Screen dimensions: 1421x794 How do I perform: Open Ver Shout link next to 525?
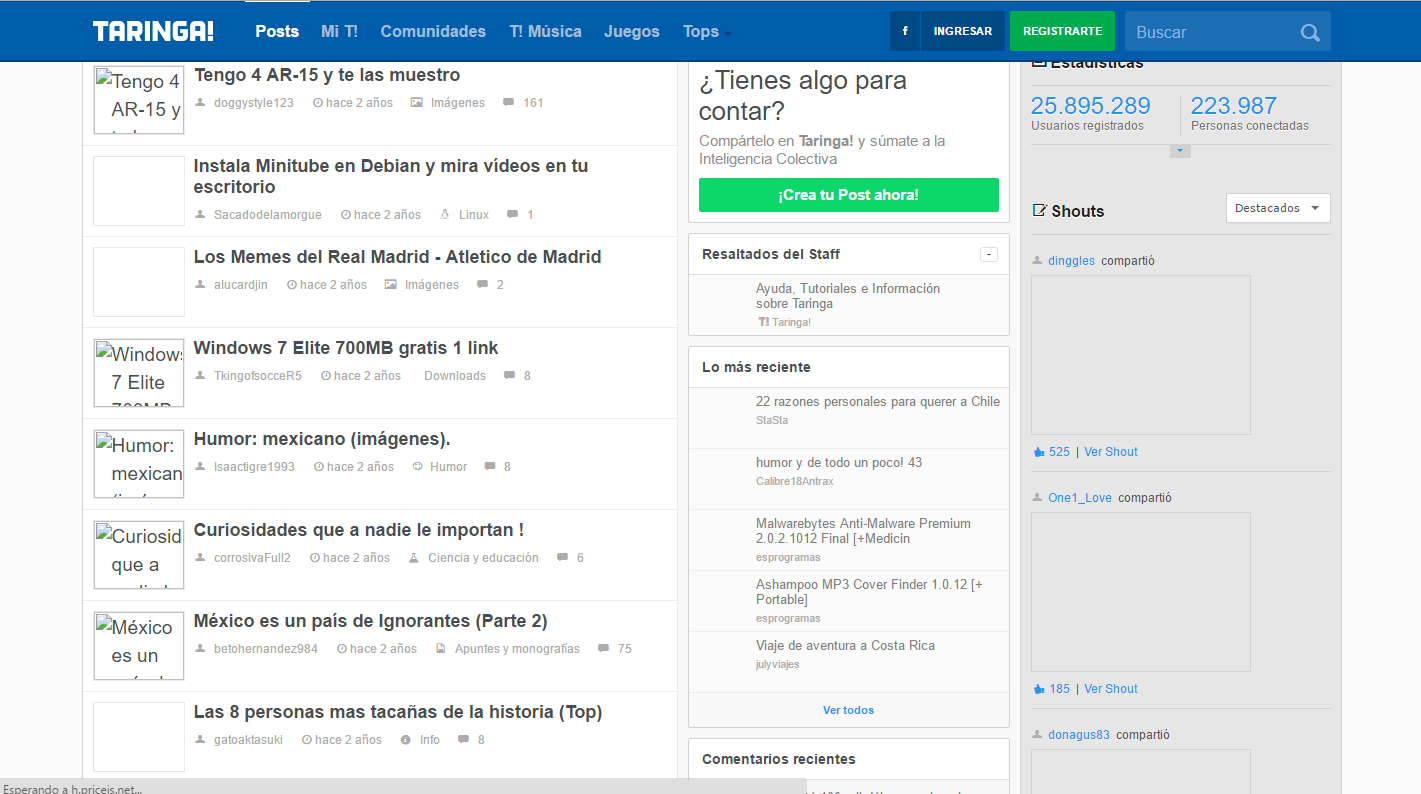click(1111, 452)
